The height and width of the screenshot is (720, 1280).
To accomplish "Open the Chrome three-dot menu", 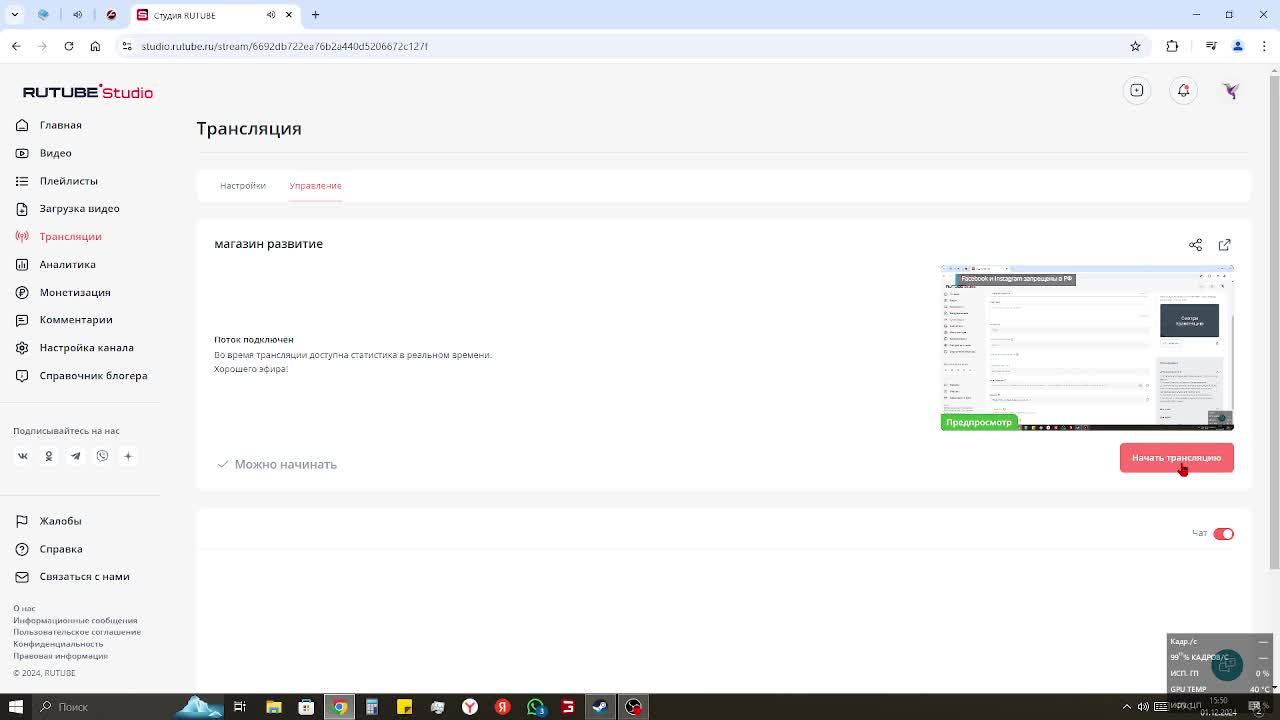I will 1263,46.
